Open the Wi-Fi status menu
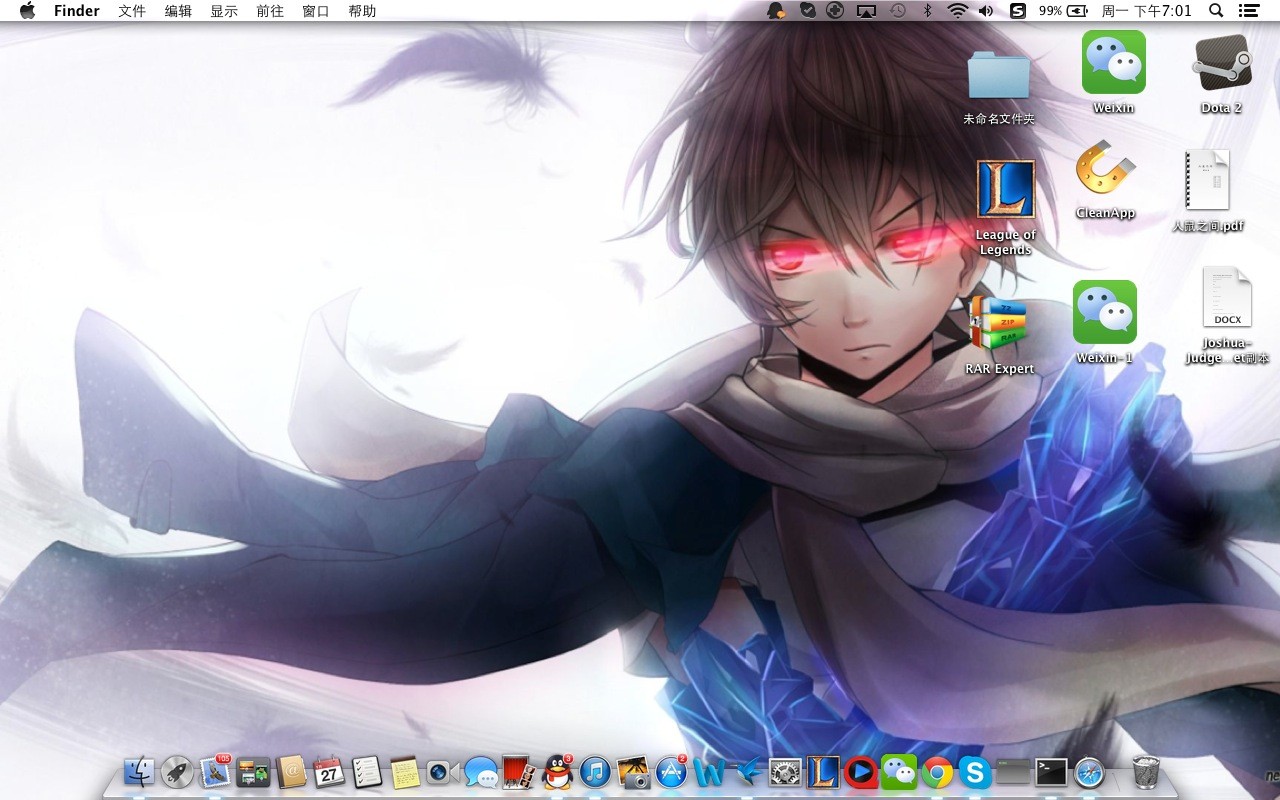 point(958,11)
